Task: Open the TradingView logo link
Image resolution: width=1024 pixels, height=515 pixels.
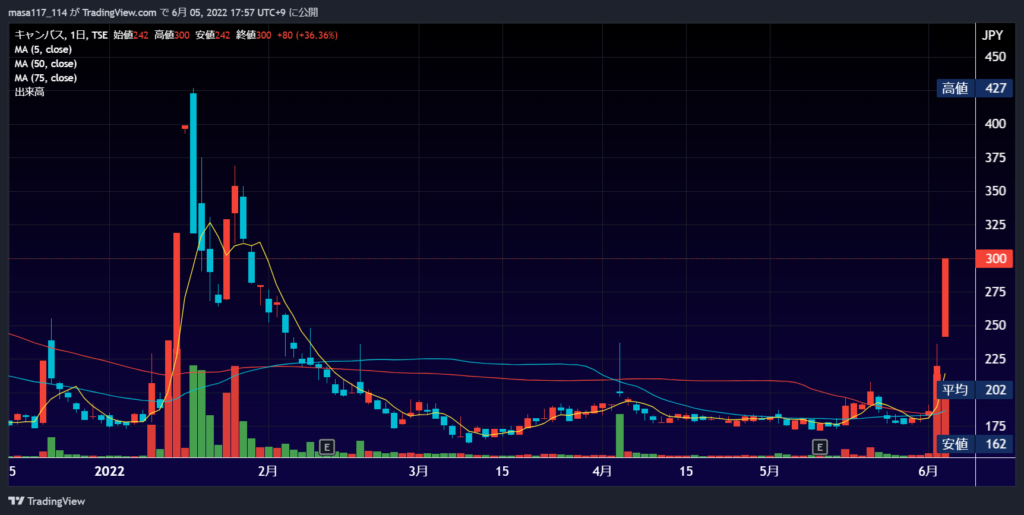Action: coord(47,501)
